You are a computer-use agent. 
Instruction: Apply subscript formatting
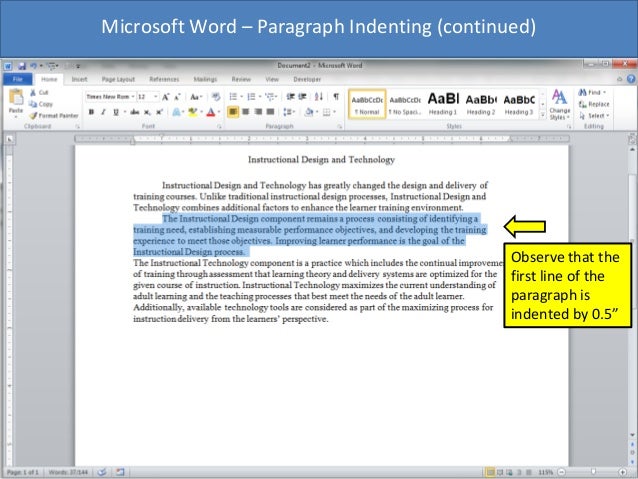tap(147, 112)
